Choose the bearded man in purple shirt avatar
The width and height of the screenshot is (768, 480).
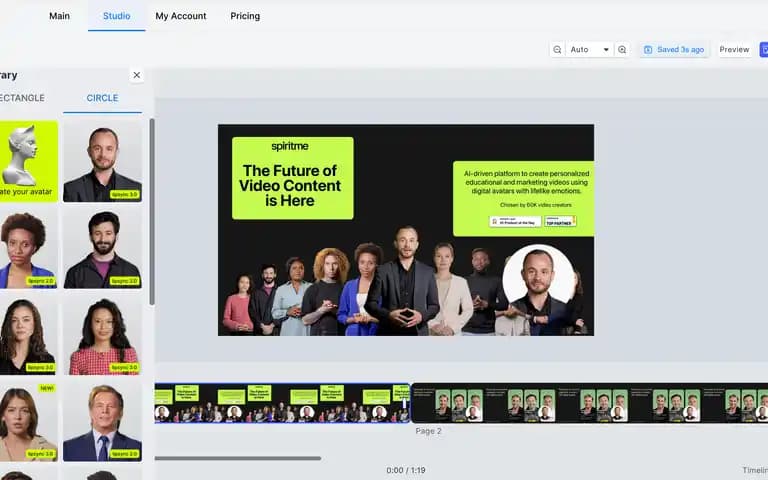(x=102, y=249)
